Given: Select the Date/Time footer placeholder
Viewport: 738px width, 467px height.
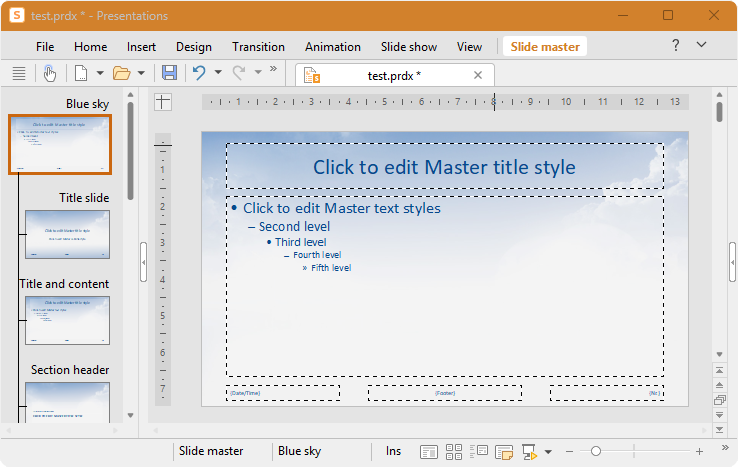Looking at the screenshot, I should [x=283, y=393].
